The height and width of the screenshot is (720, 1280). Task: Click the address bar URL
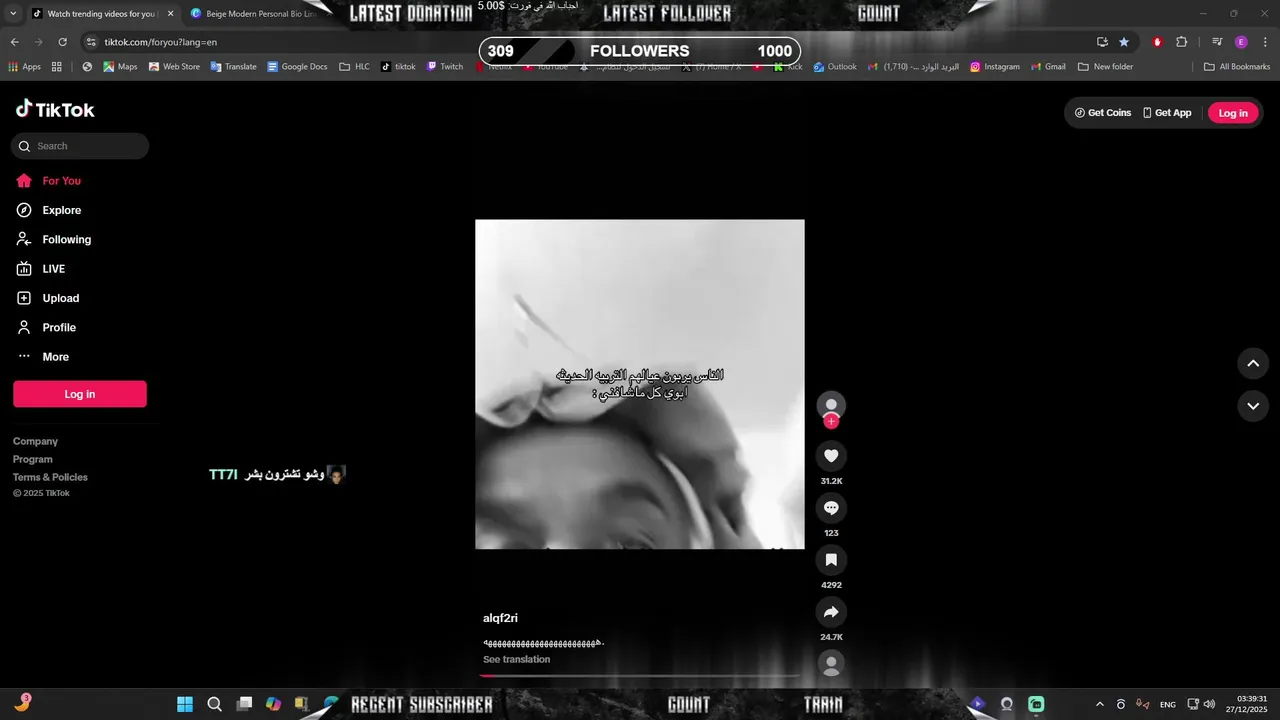(x=160, y=42)
